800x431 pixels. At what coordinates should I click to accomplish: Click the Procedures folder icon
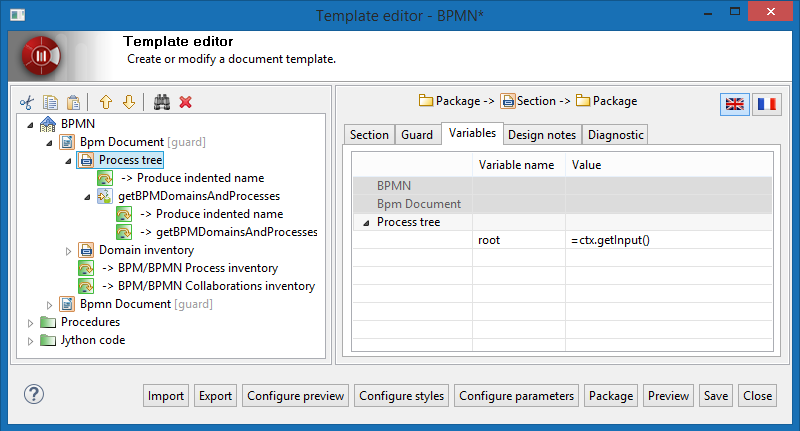click(x=48, y=322)
